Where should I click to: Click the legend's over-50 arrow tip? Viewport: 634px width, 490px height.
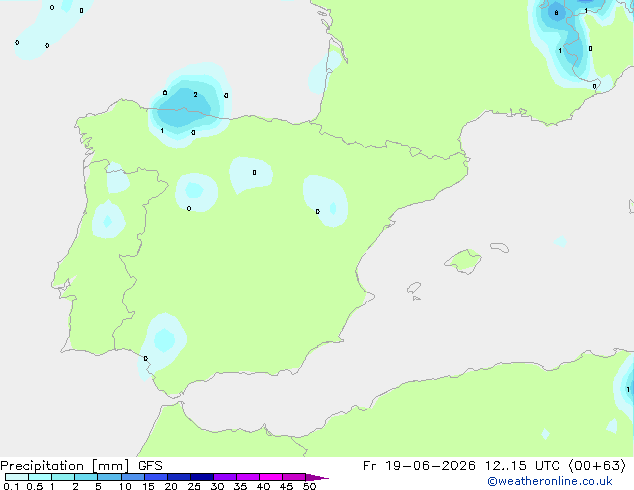click(317, 477)
